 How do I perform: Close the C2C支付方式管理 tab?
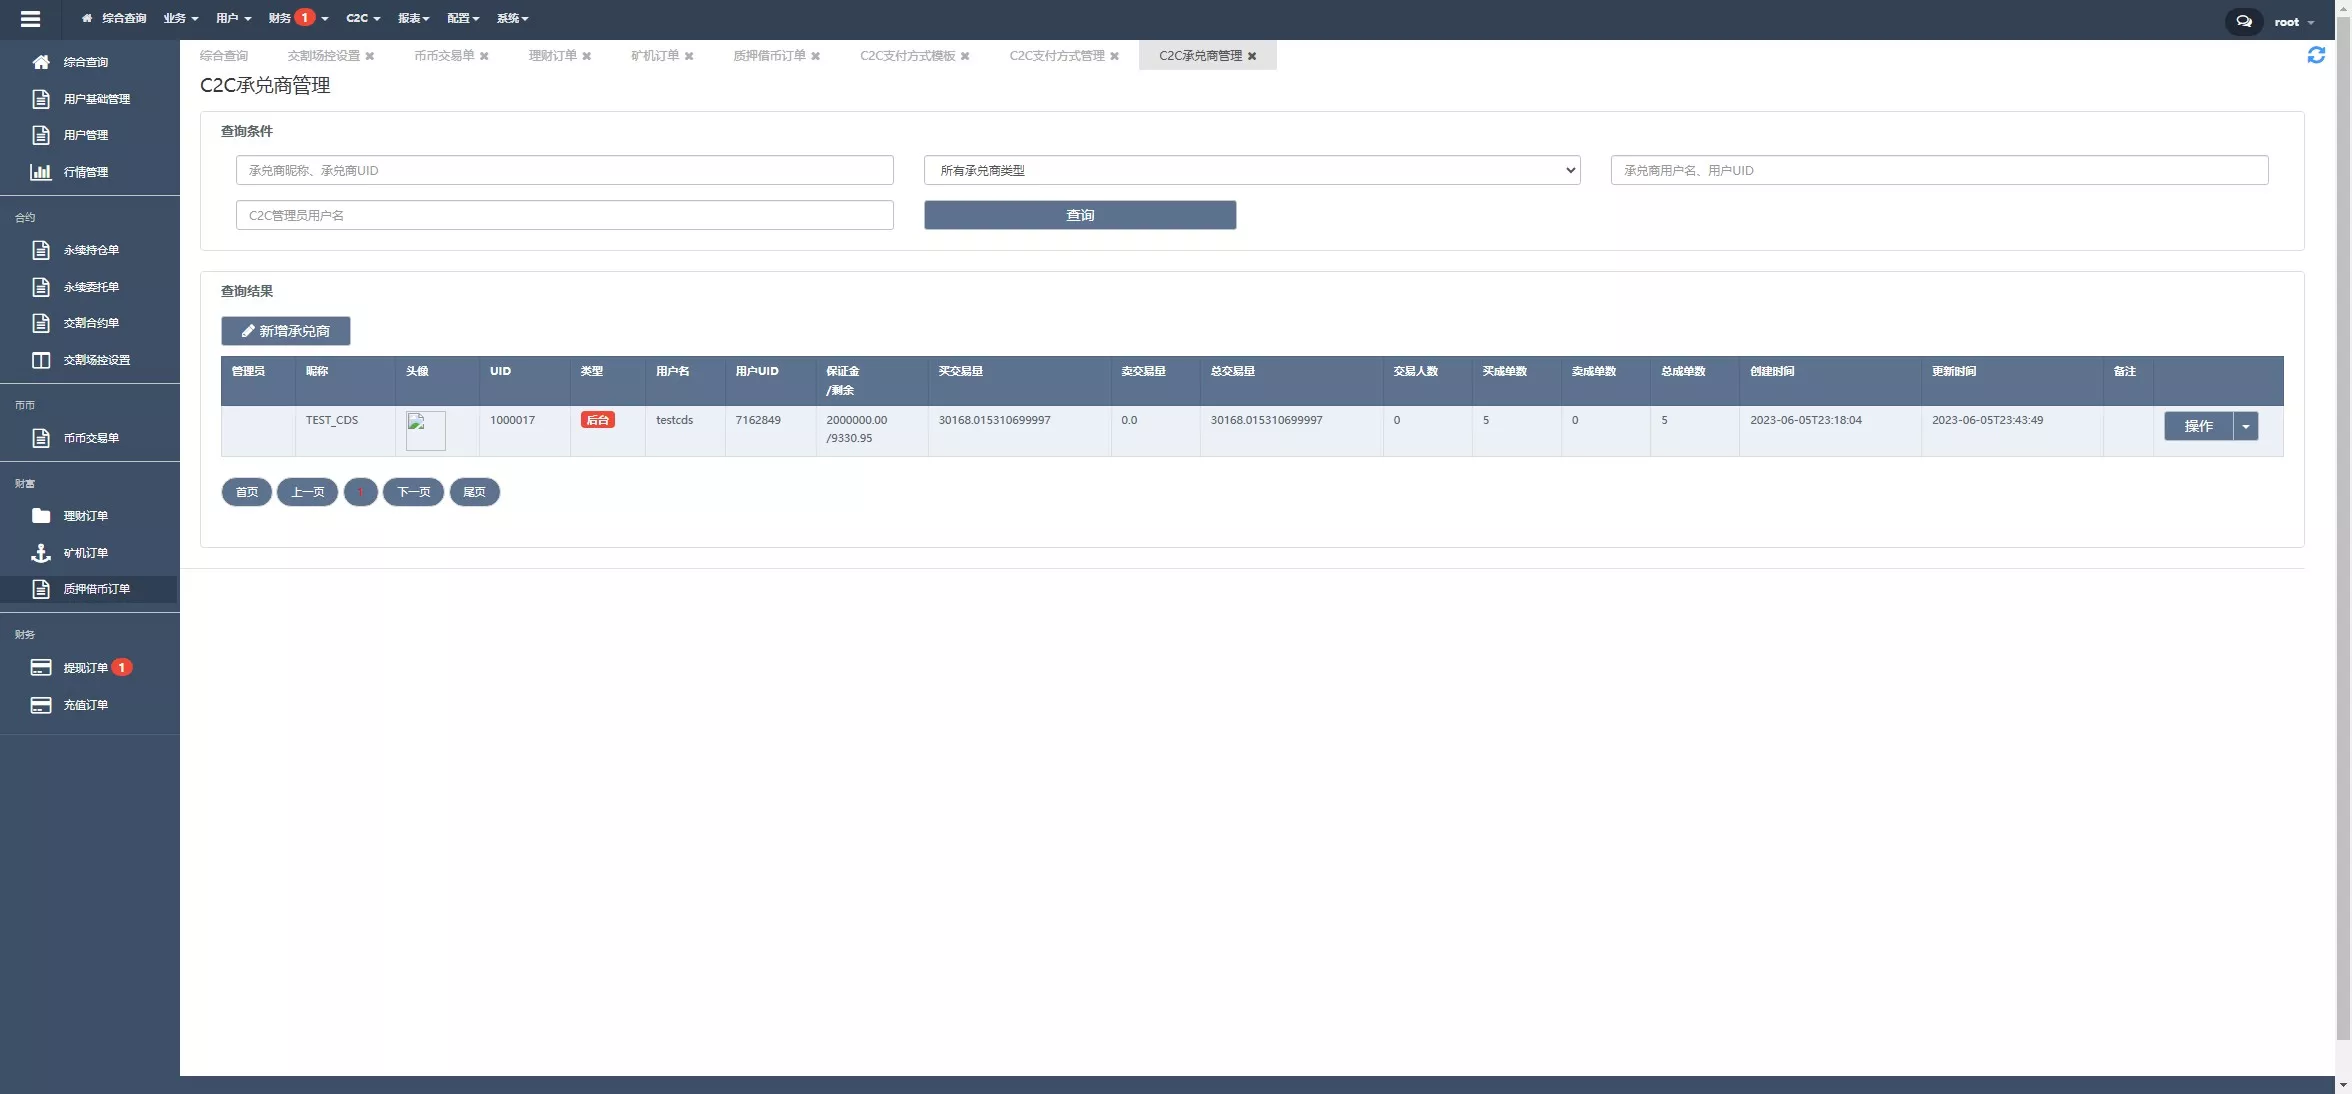[x=1114, y=56]
